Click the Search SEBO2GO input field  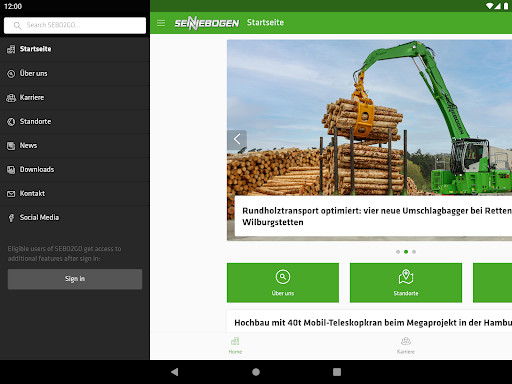75,25
